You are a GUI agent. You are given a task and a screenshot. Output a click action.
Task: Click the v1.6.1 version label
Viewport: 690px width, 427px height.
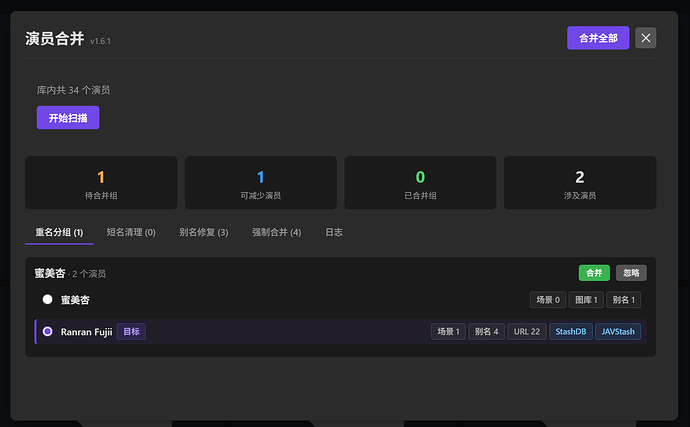pos(100,41)
